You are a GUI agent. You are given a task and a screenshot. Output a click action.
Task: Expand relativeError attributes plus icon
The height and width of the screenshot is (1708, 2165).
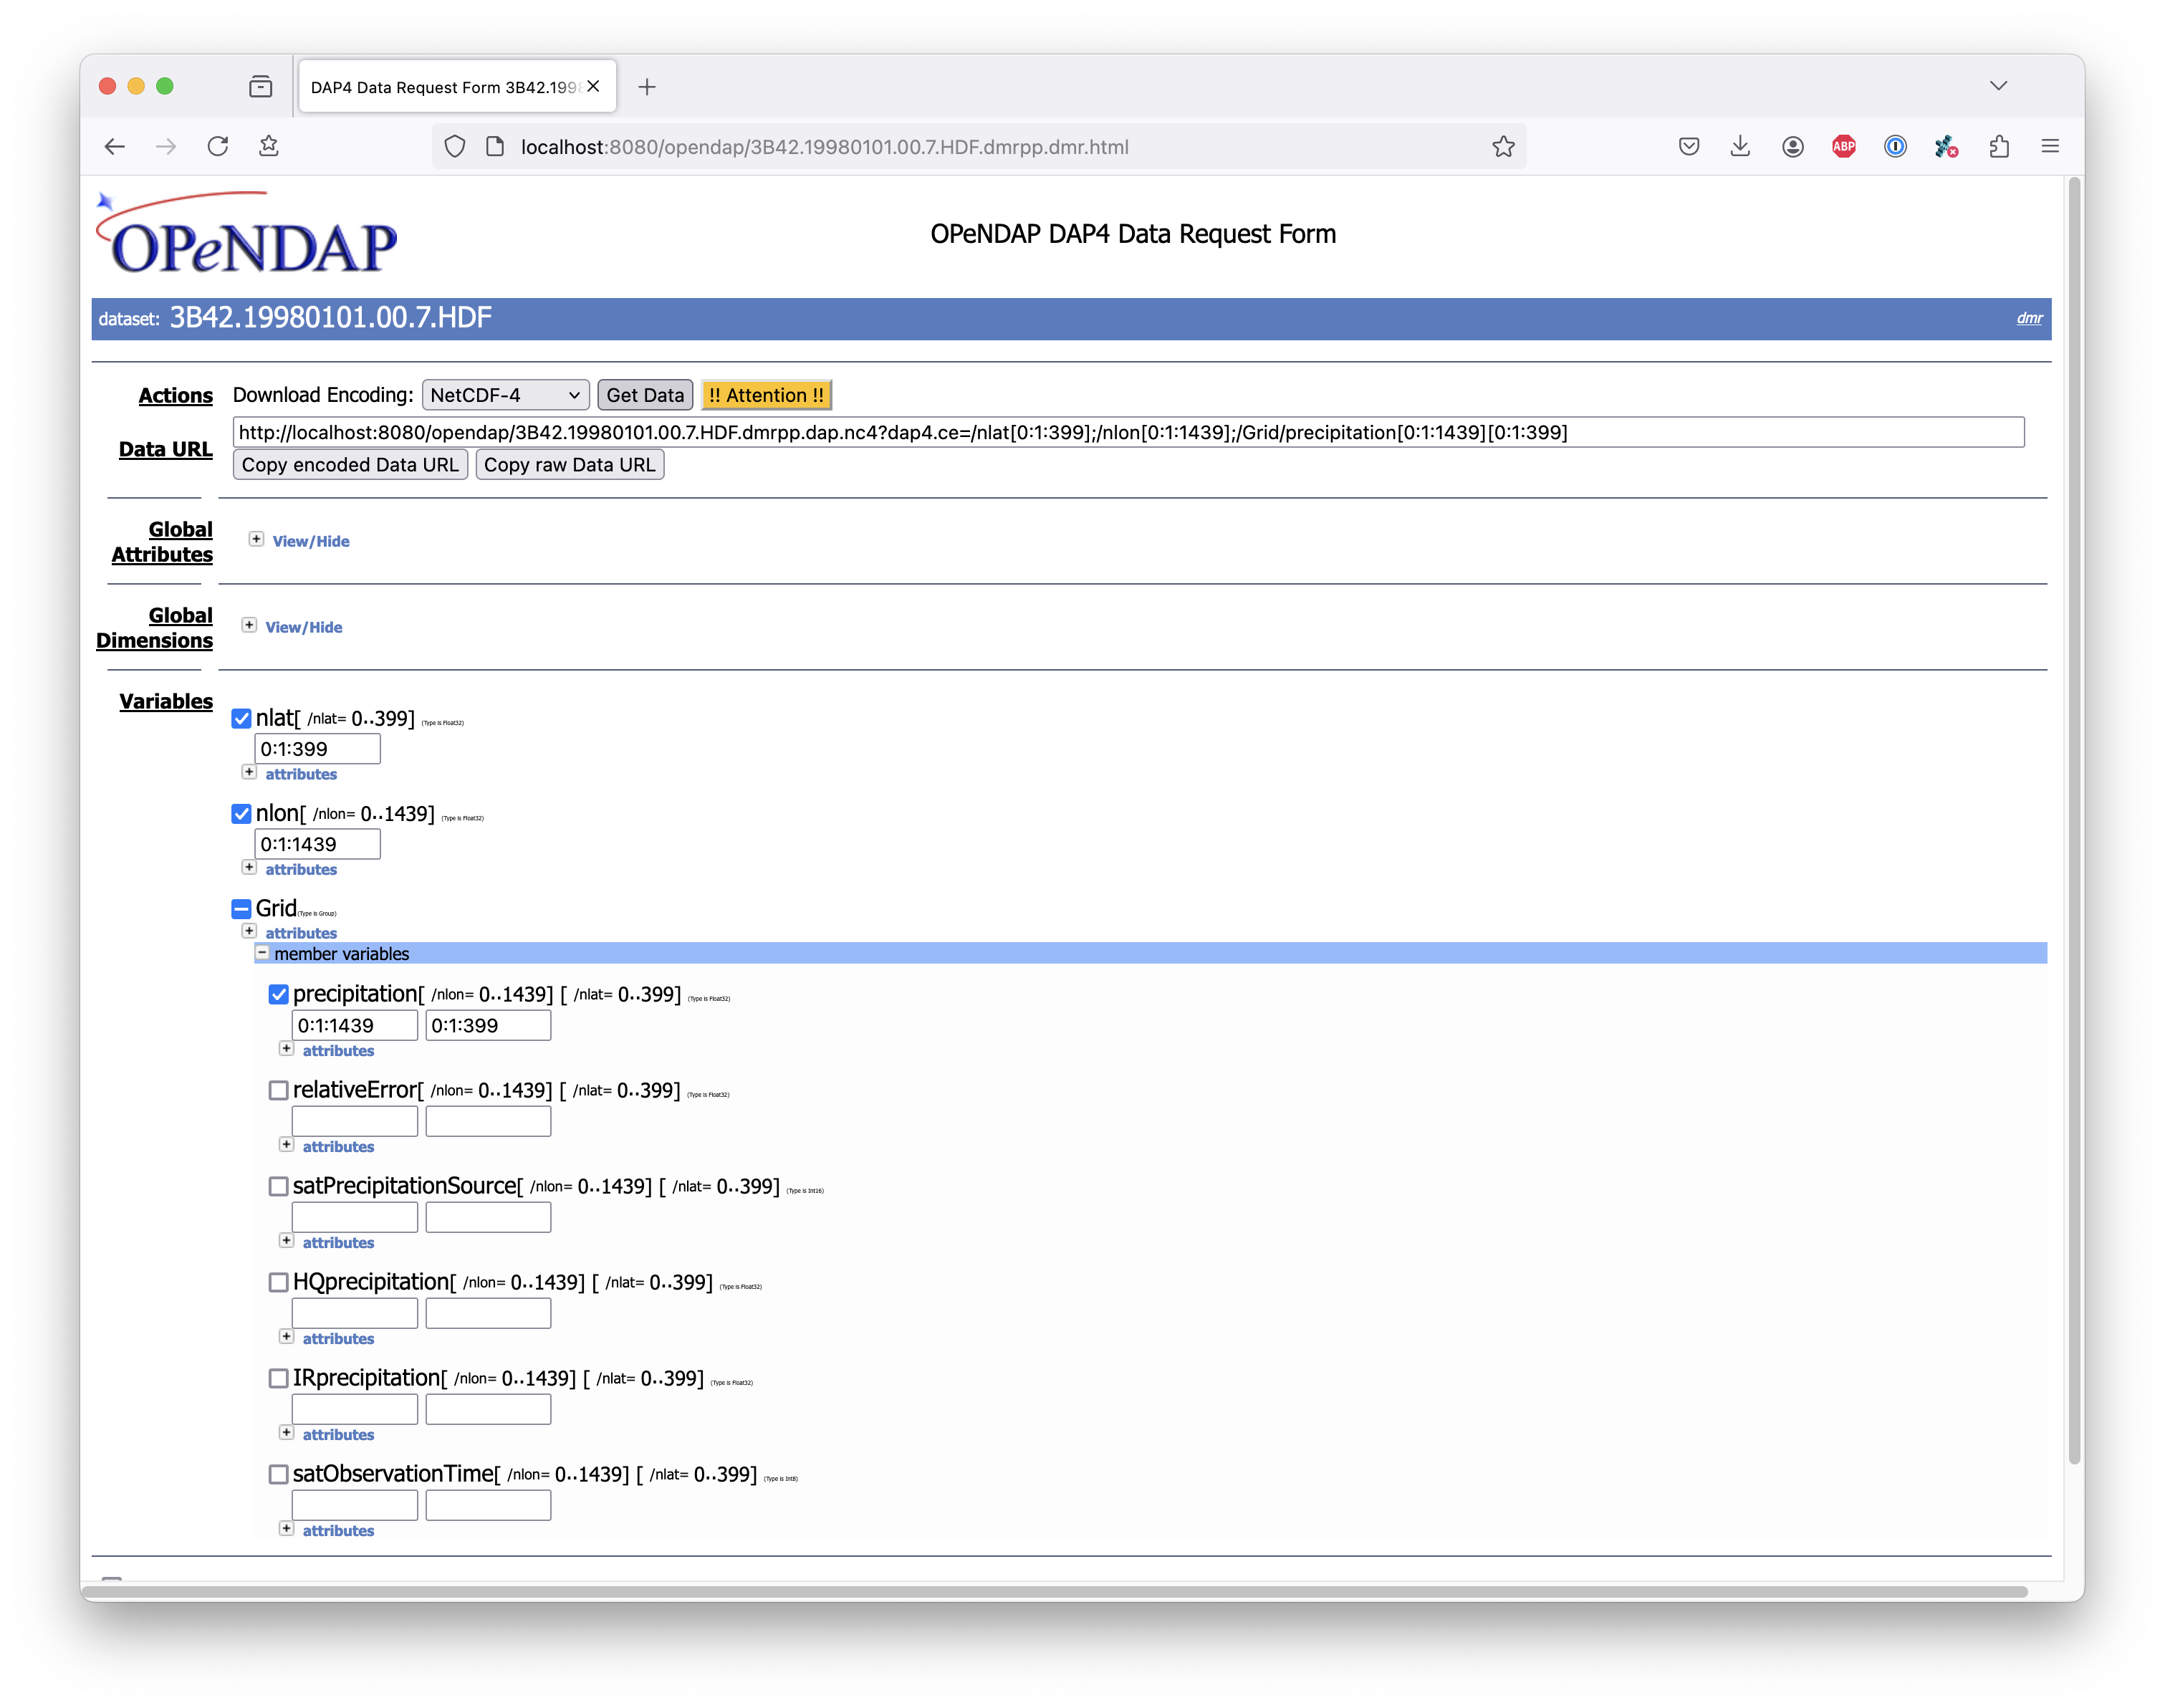(286, 1144)
